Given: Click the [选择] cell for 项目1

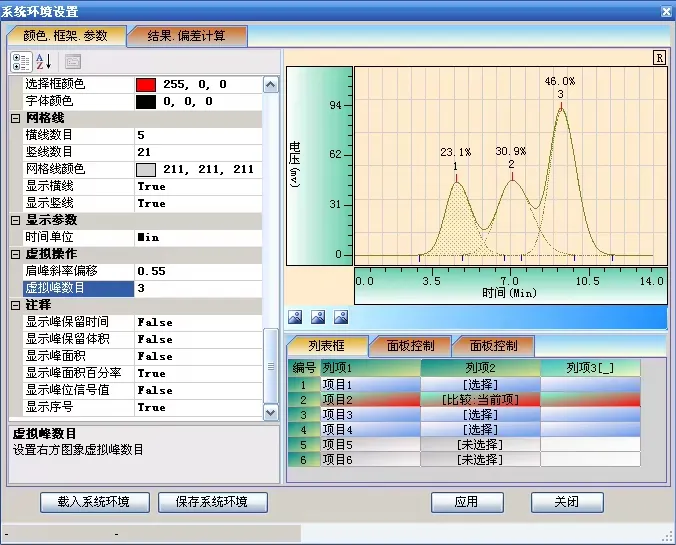Looking at the screenshot, I should pyautogui.click(x=480, y=384).
